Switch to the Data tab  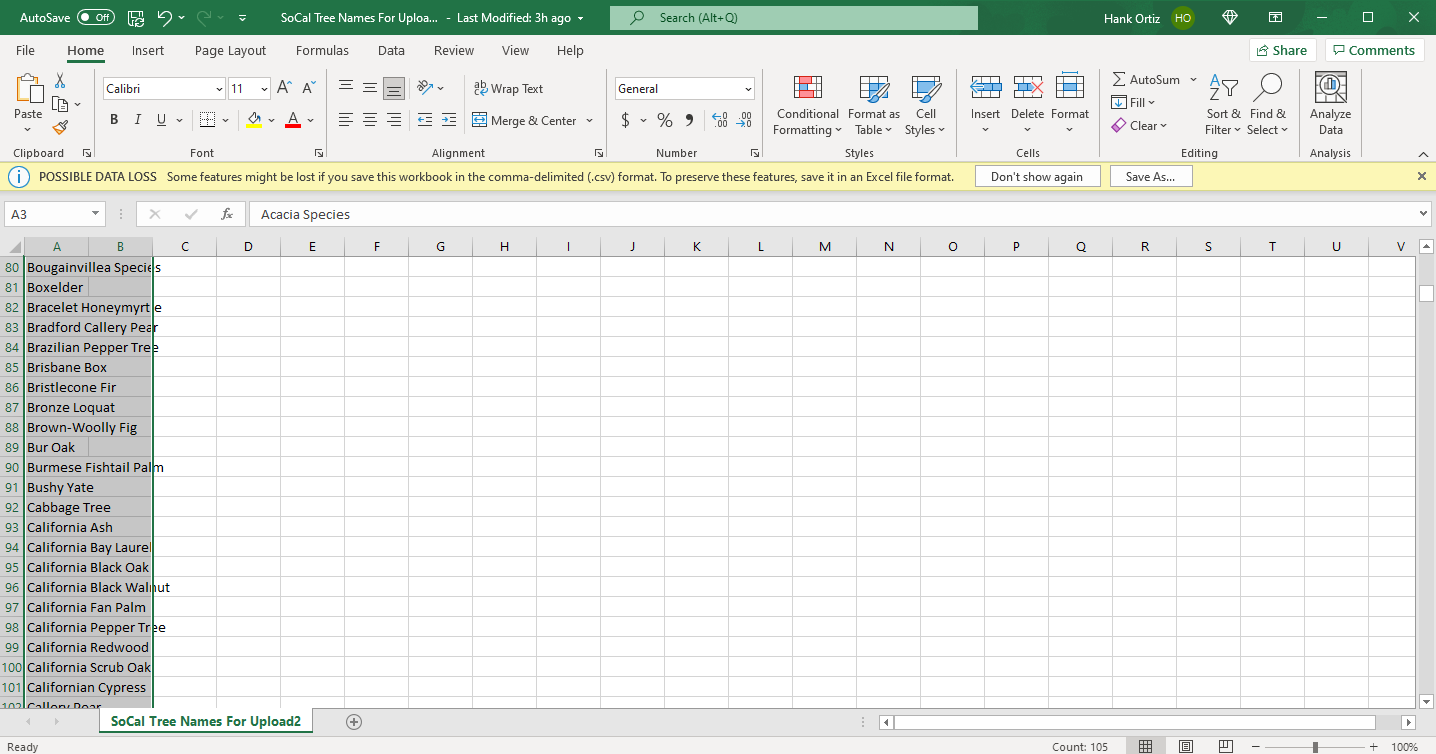point(391,50)
